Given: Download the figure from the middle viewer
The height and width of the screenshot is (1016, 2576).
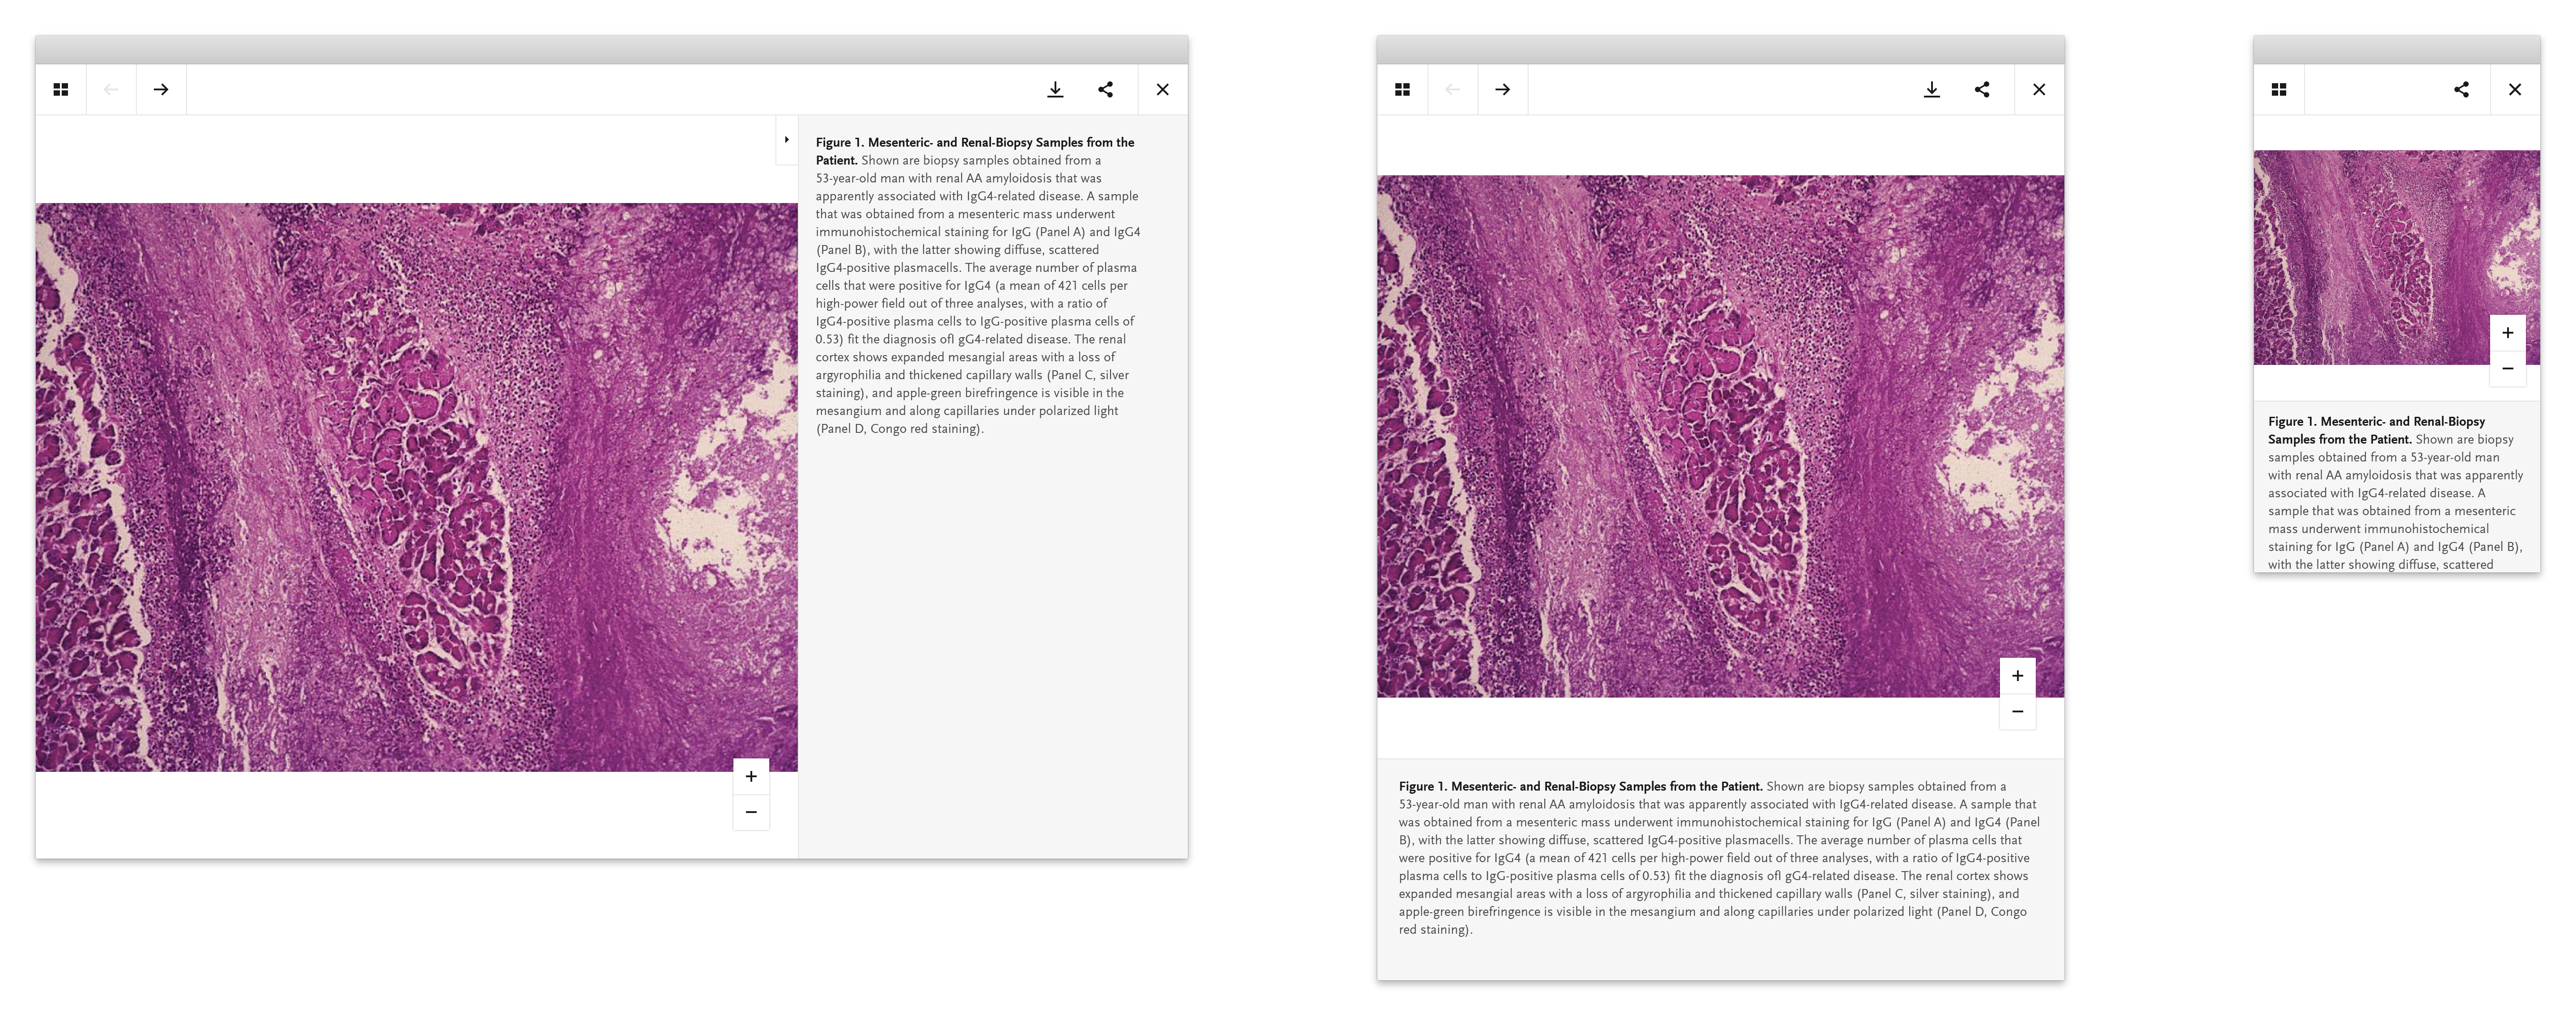Looking at the screenshot, I should [1932, 90].
